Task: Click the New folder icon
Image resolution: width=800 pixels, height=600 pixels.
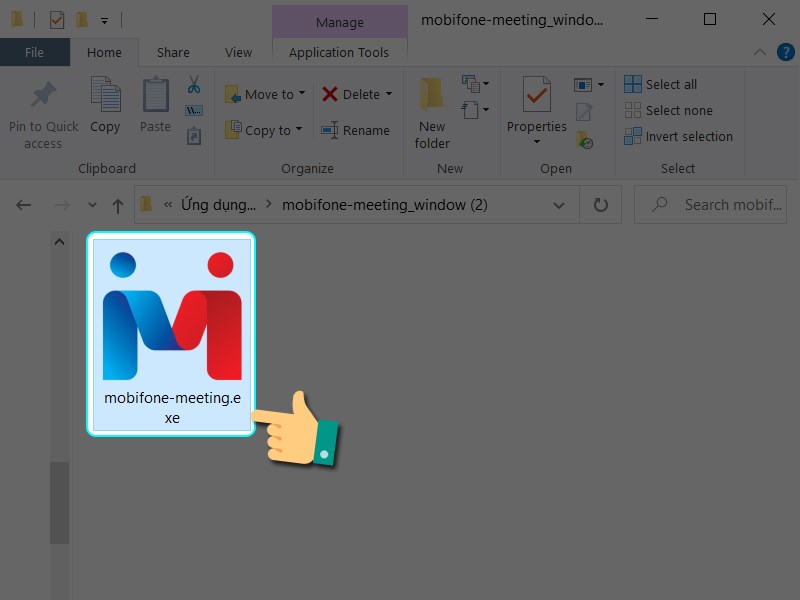Action: [x=432, y=97]
